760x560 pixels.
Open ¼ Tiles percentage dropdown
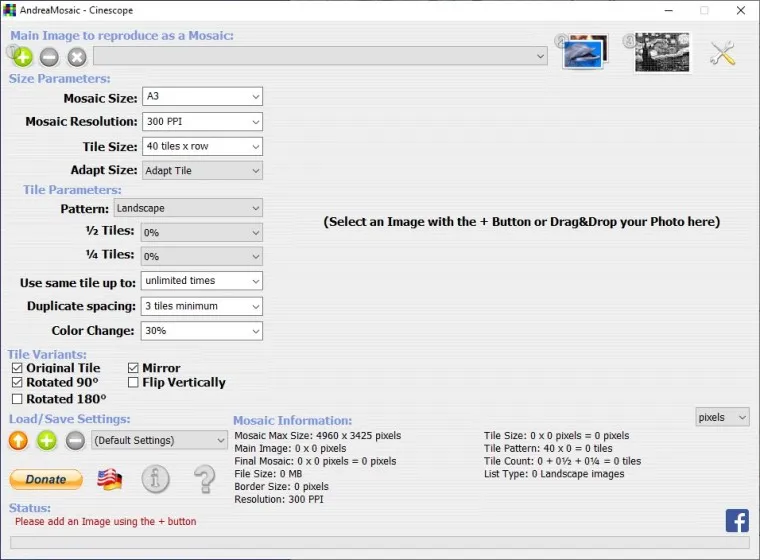click(202, 256)
